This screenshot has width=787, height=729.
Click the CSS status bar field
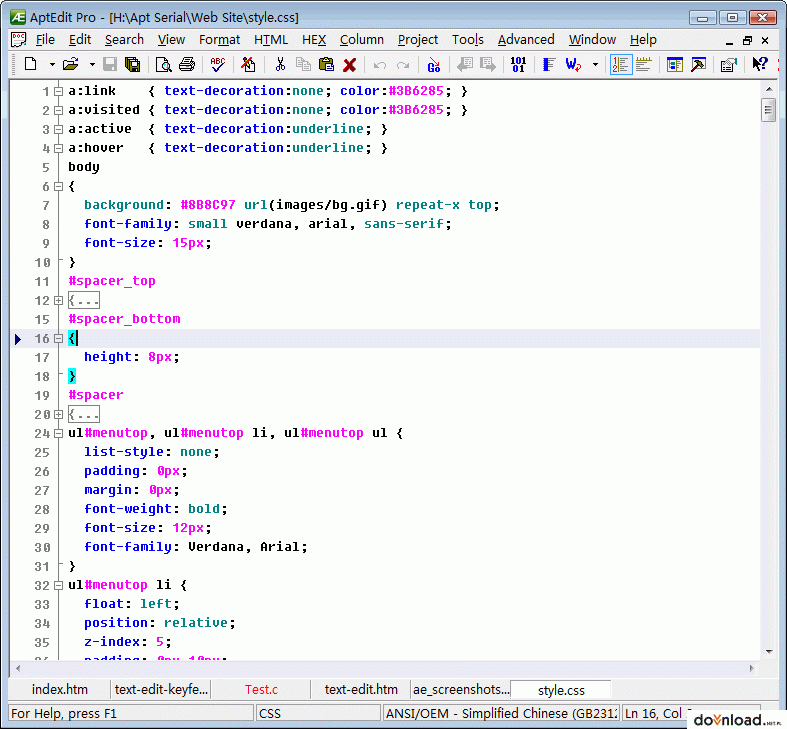tap(318, 713)
